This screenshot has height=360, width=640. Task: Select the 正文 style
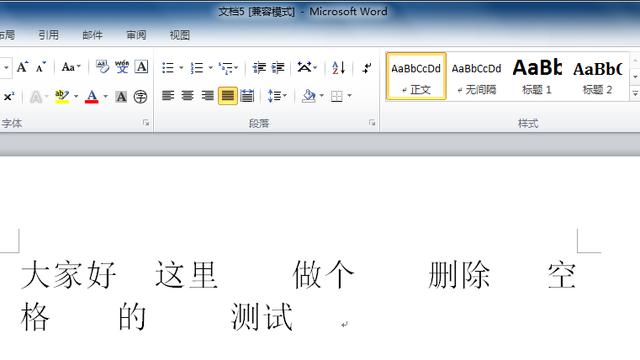(416, 76)
